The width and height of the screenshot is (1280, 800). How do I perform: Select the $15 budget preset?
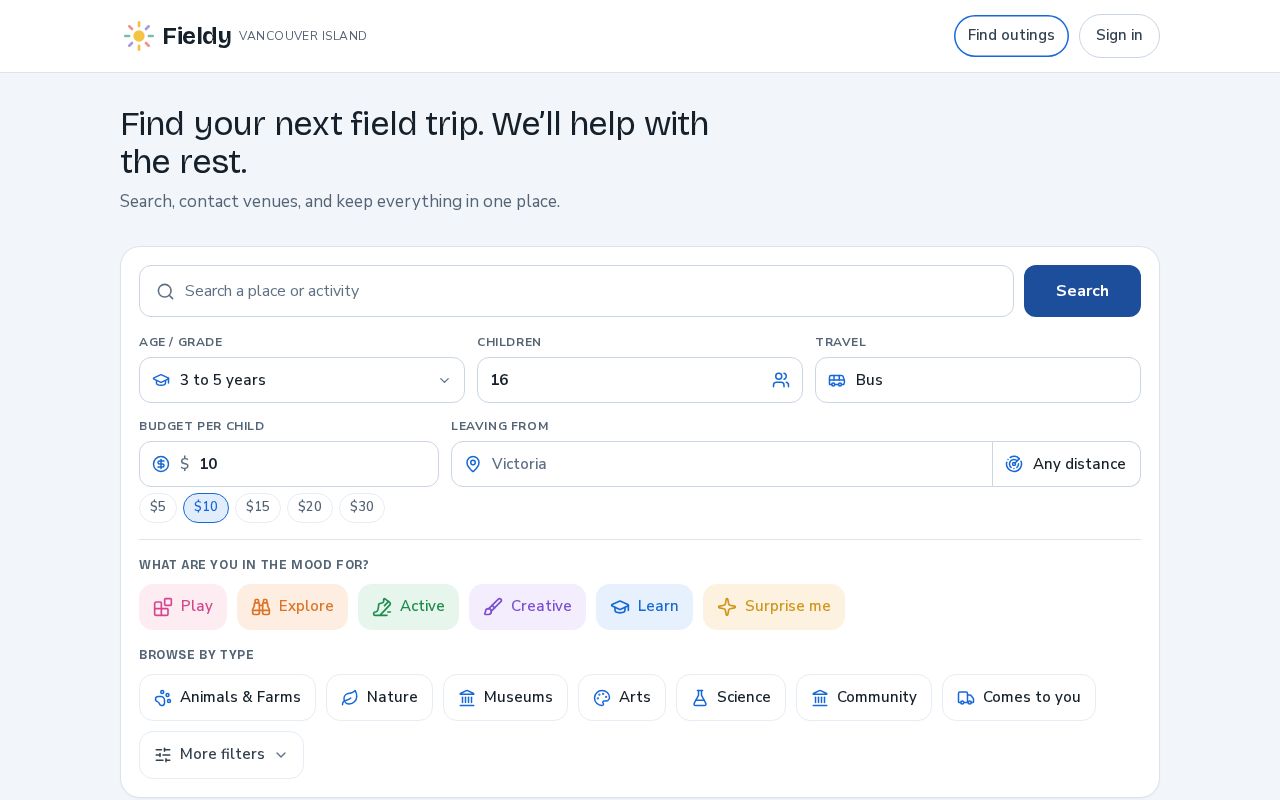(258, 508)
